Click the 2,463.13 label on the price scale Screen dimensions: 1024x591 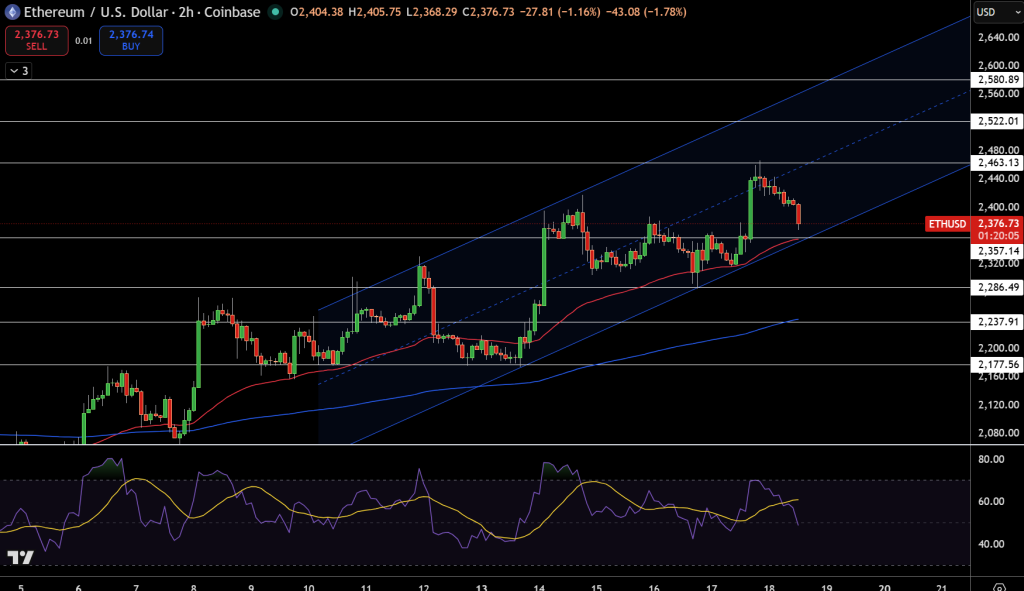[x=997, y=162]
